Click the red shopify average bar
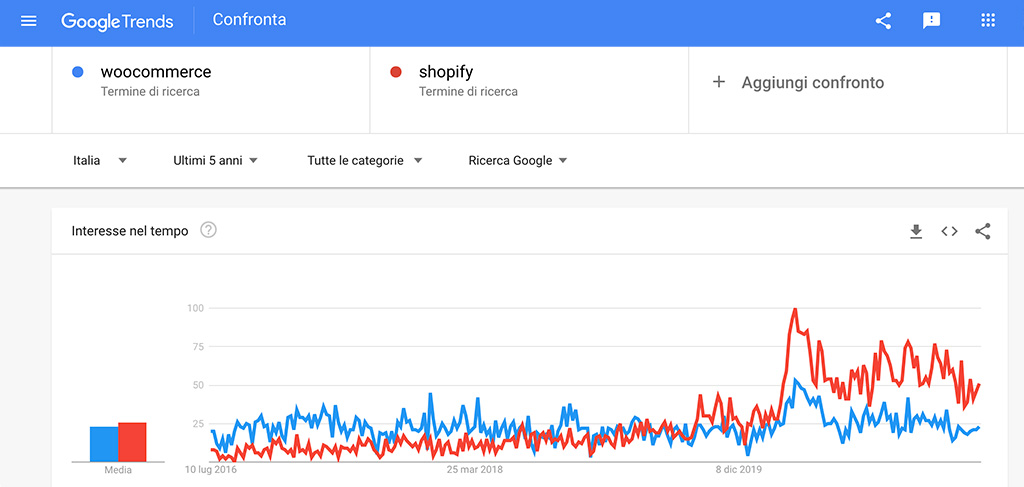Image resolution: width=1024 pixels, height=487 pixels. click(x=133, y=442)
